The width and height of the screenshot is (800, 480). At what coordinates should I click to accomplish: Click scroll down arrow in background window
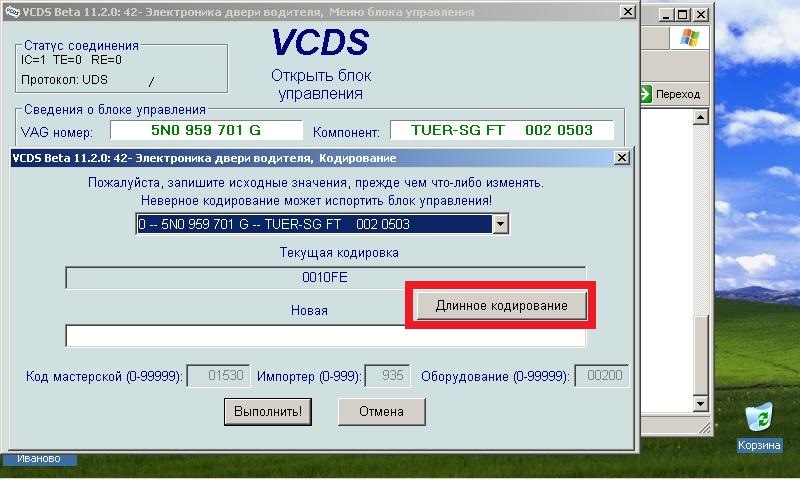tap(701, 404)
